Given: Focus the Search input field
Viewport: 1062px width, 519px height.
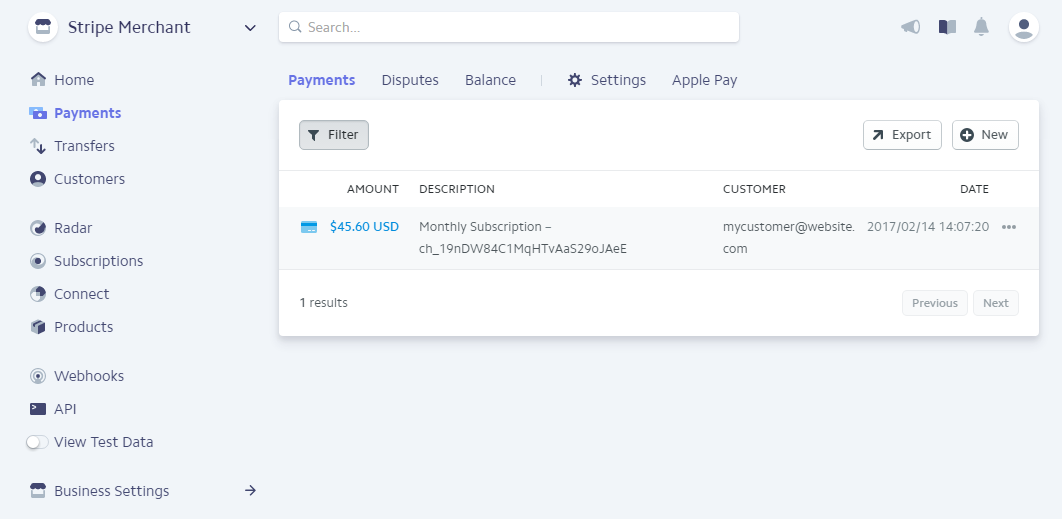Looking at the screenshot, I should click(x=509, y=27).
